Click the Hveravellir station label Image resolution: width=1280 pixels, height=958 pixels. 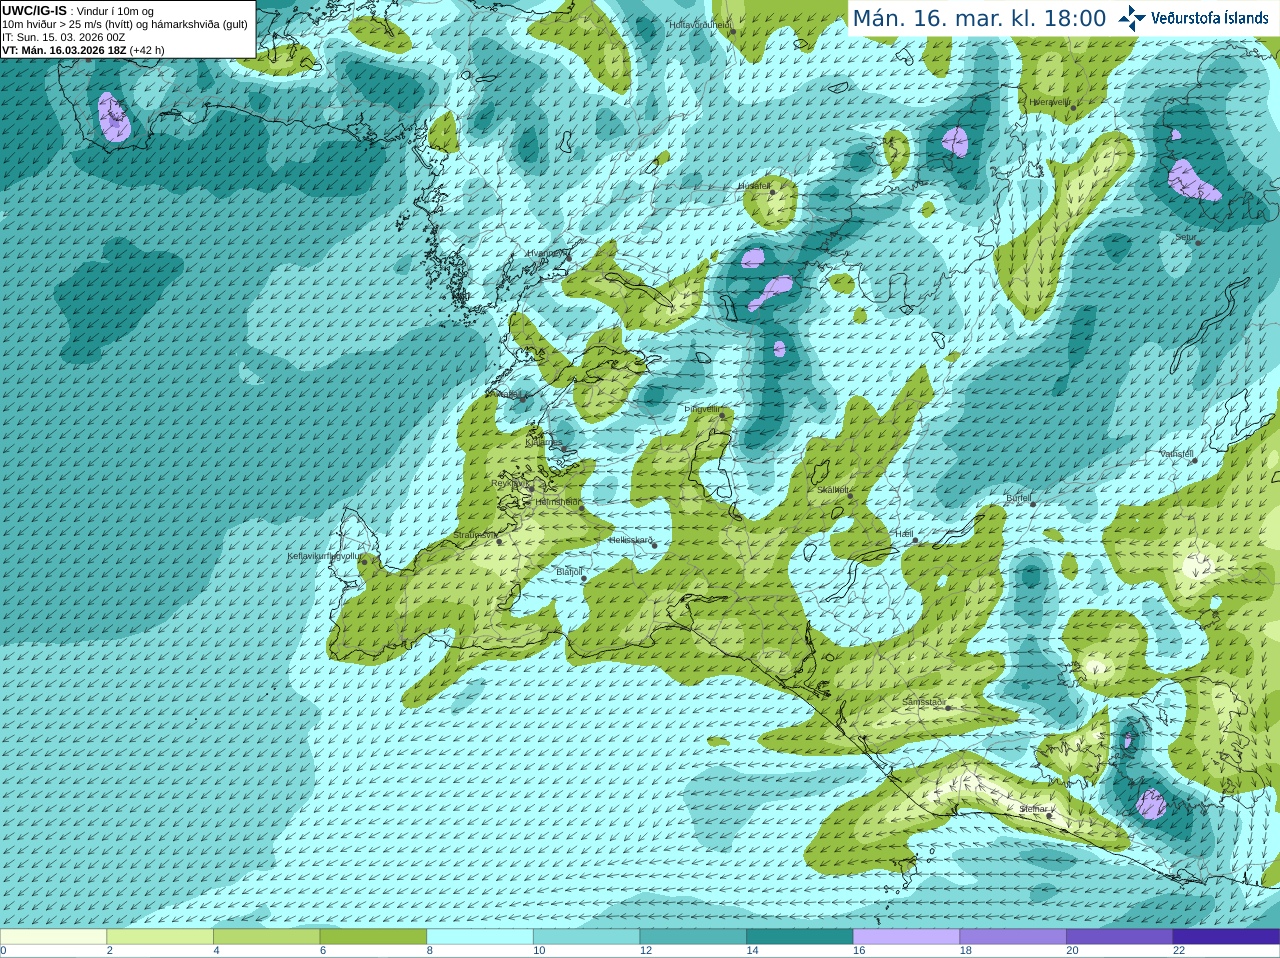point(1050,101)
